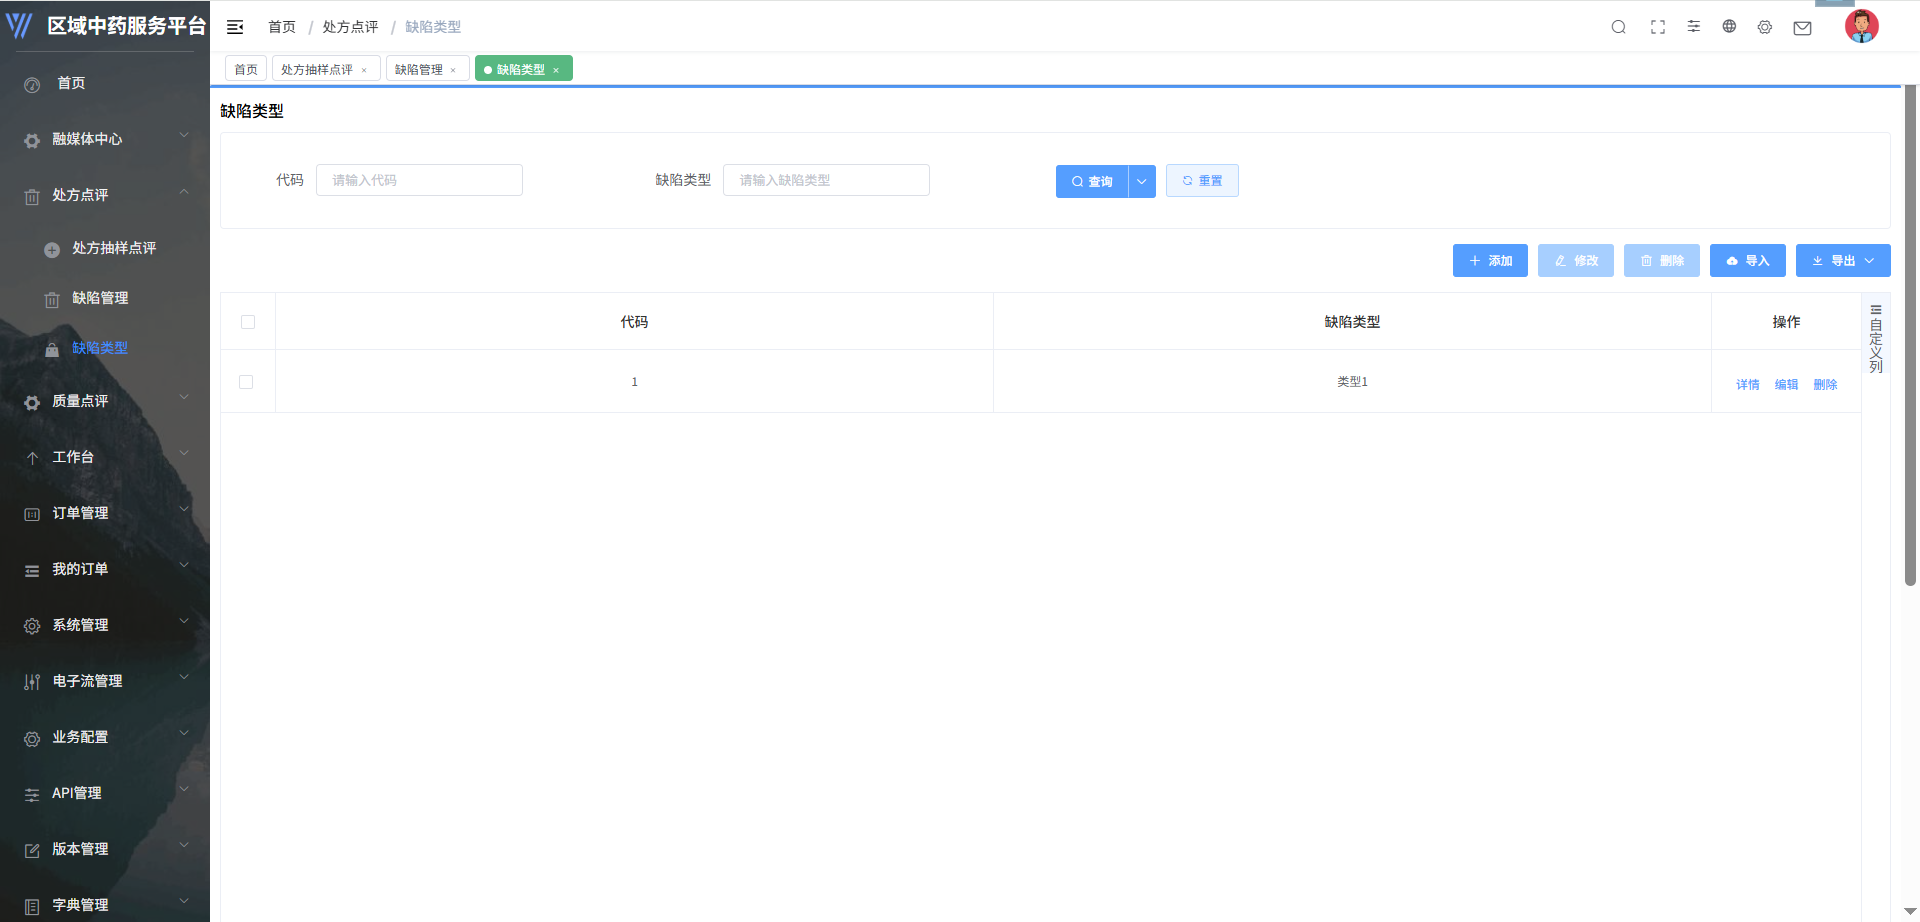Viewport: 1920px width, 922px height.
Task: Click the 缺陷管理 sidebar icon
Action: point(52,300)
